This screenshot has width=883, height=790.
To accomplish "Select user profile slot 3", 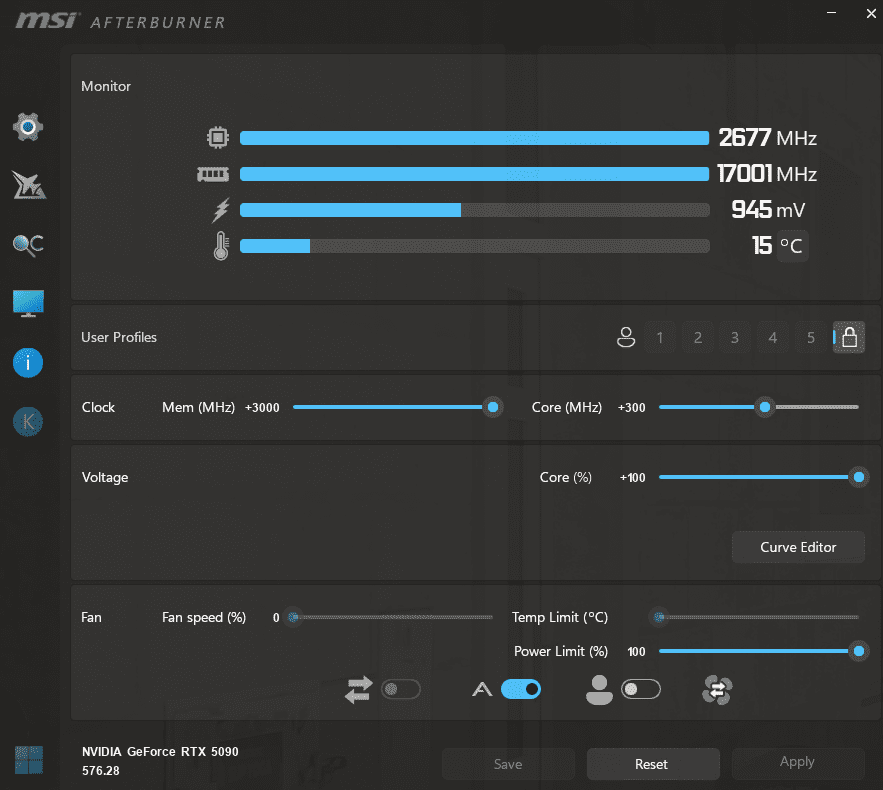I will (x=735, y=338).
